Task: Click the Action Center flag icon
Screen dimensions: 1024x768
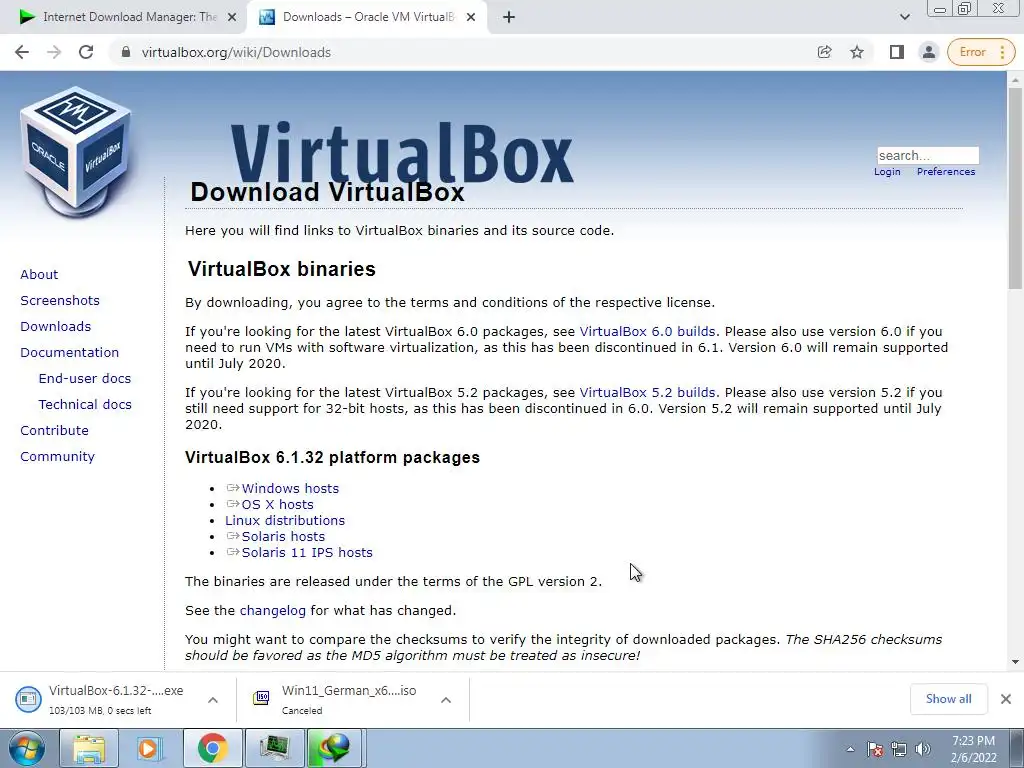Action: 875,749
